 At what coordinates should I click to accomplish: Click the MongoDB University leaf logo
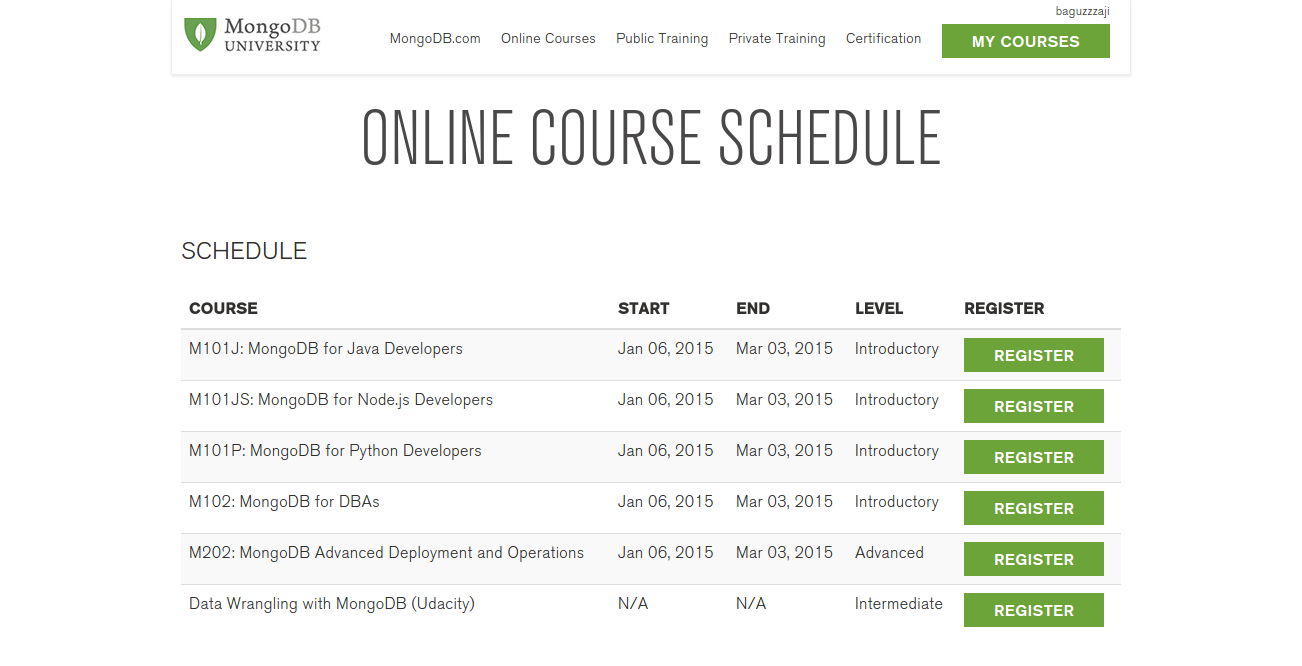coord(252,34)
